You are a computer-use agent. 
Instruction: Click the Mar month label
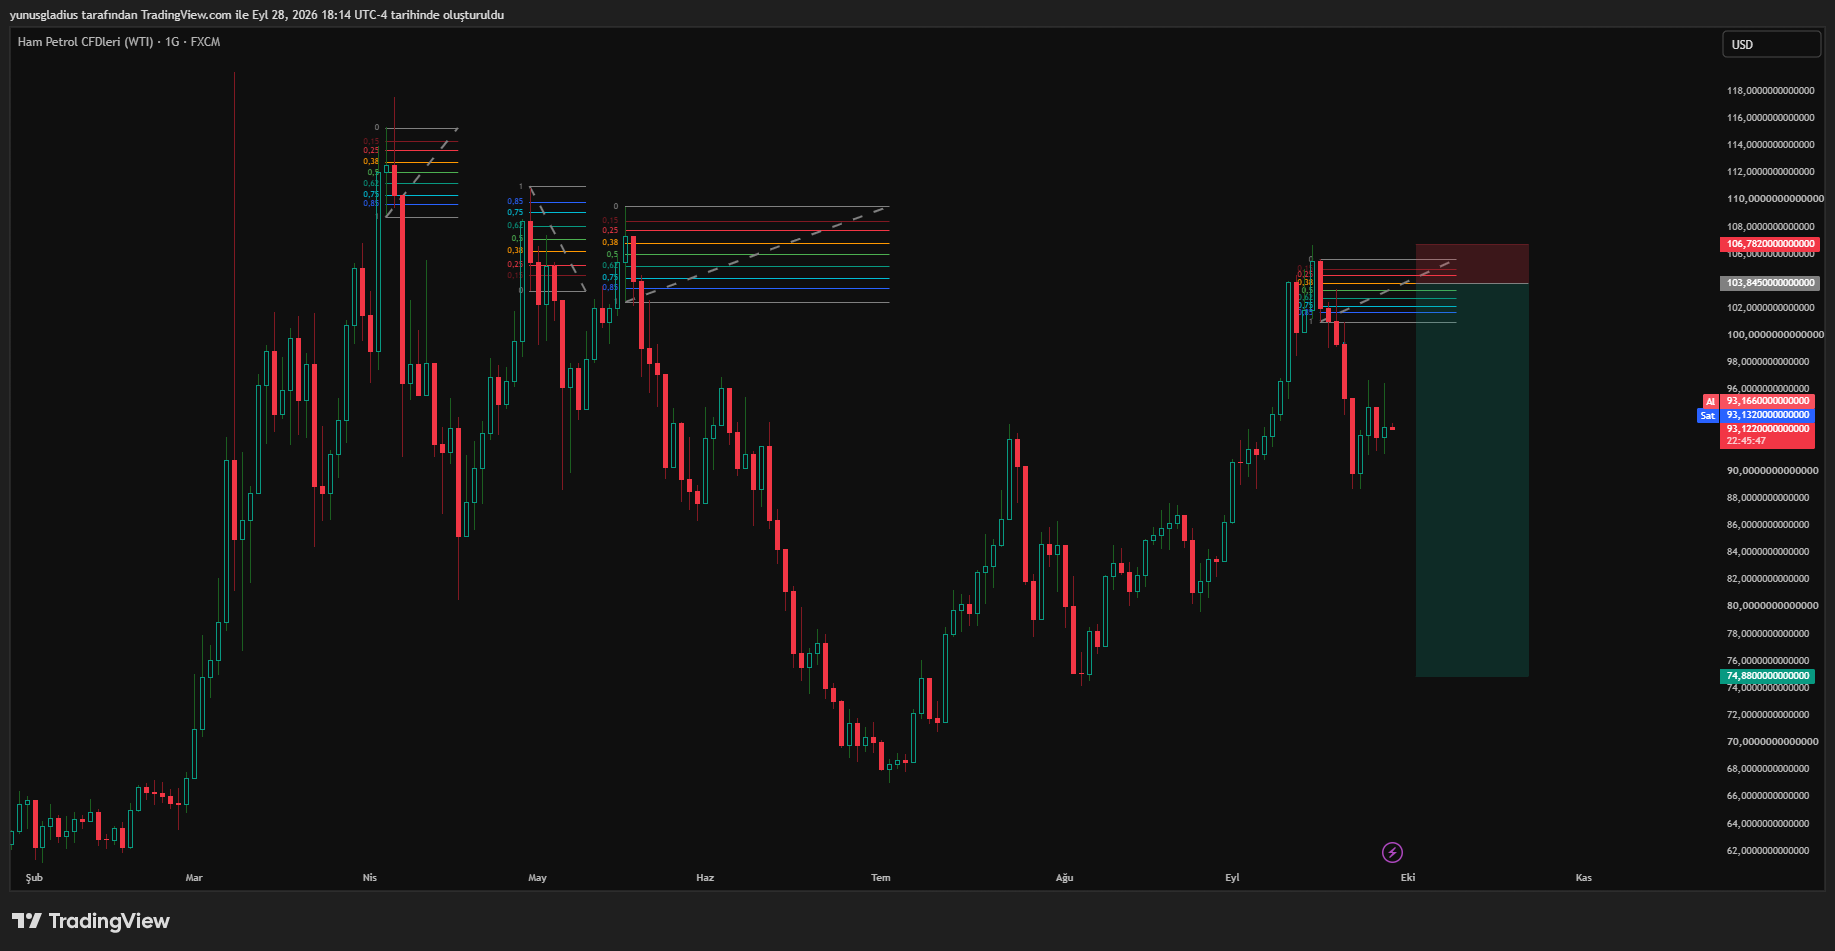tap(194, 878)
